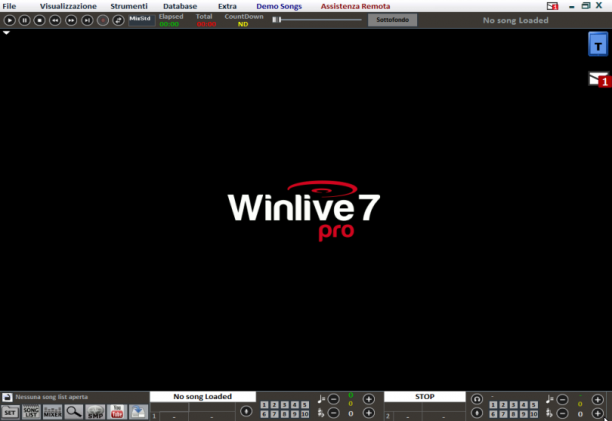The height and width of the screenshot is (421, 612).
Task: Start playback with the Play button
Action: pyautogui.click(x=9, y=20)
